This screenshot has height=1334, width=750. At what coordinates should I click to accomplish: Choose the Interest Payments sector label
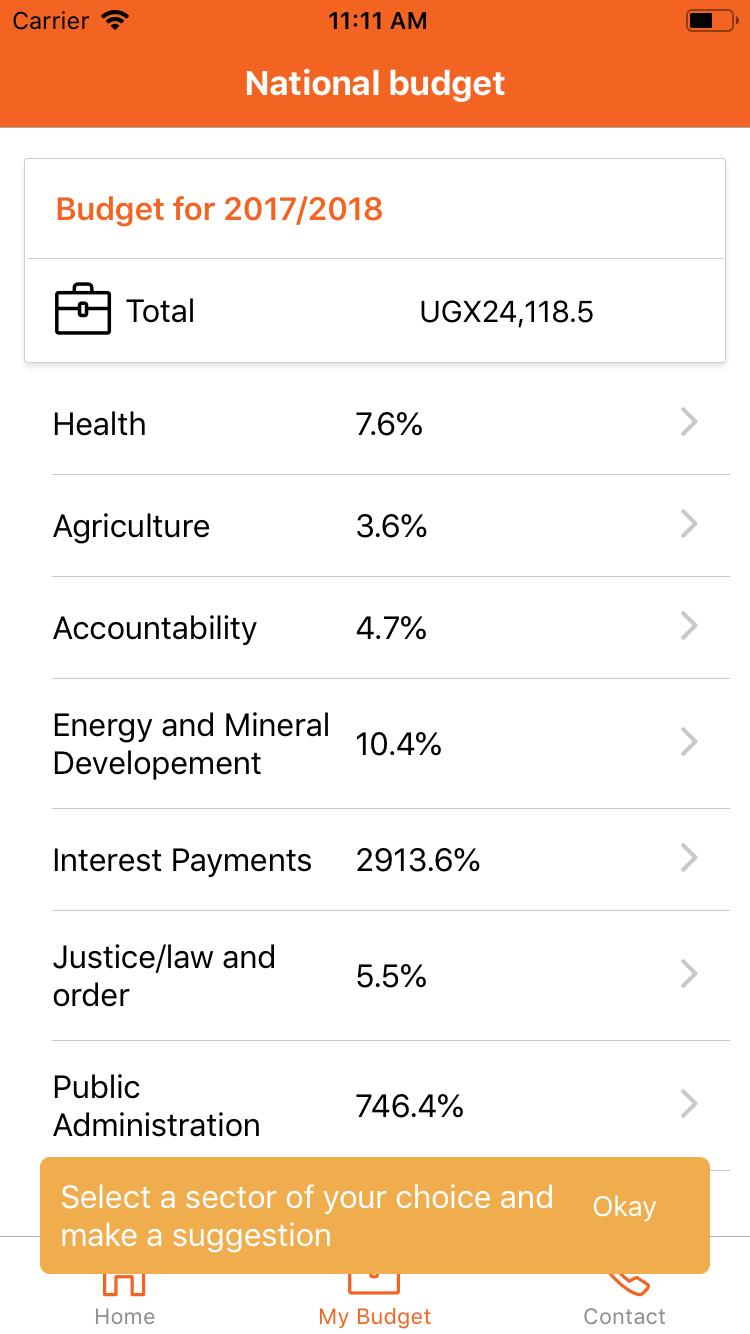182,860
